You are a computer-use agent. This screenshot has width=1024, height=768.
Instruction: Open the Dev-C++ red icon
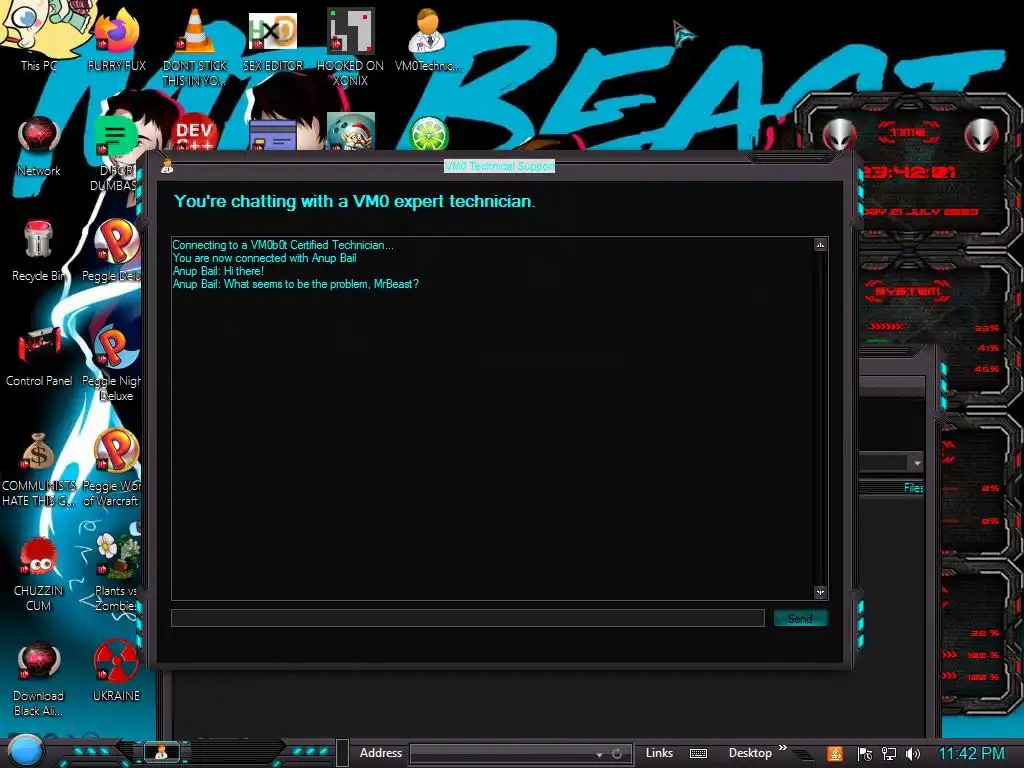point(194,134)
